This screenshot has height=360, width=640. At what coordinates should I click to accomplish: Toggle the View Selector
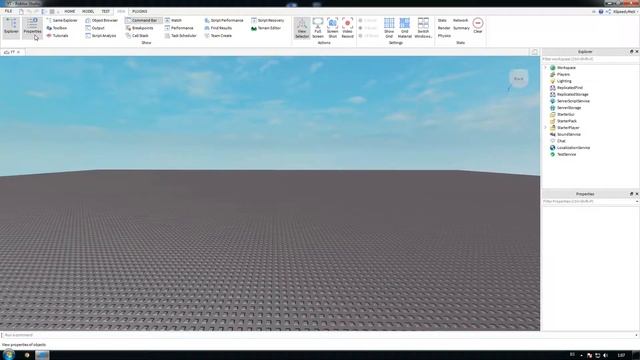point(302,28)
